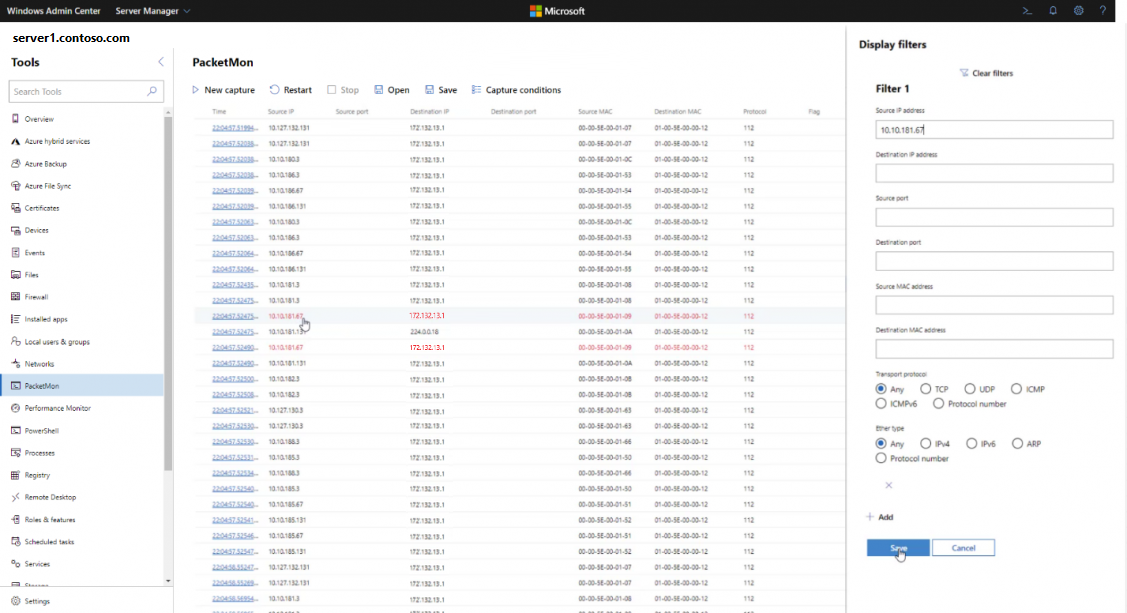Open Local users & groups tool

[x=57, y=342]
